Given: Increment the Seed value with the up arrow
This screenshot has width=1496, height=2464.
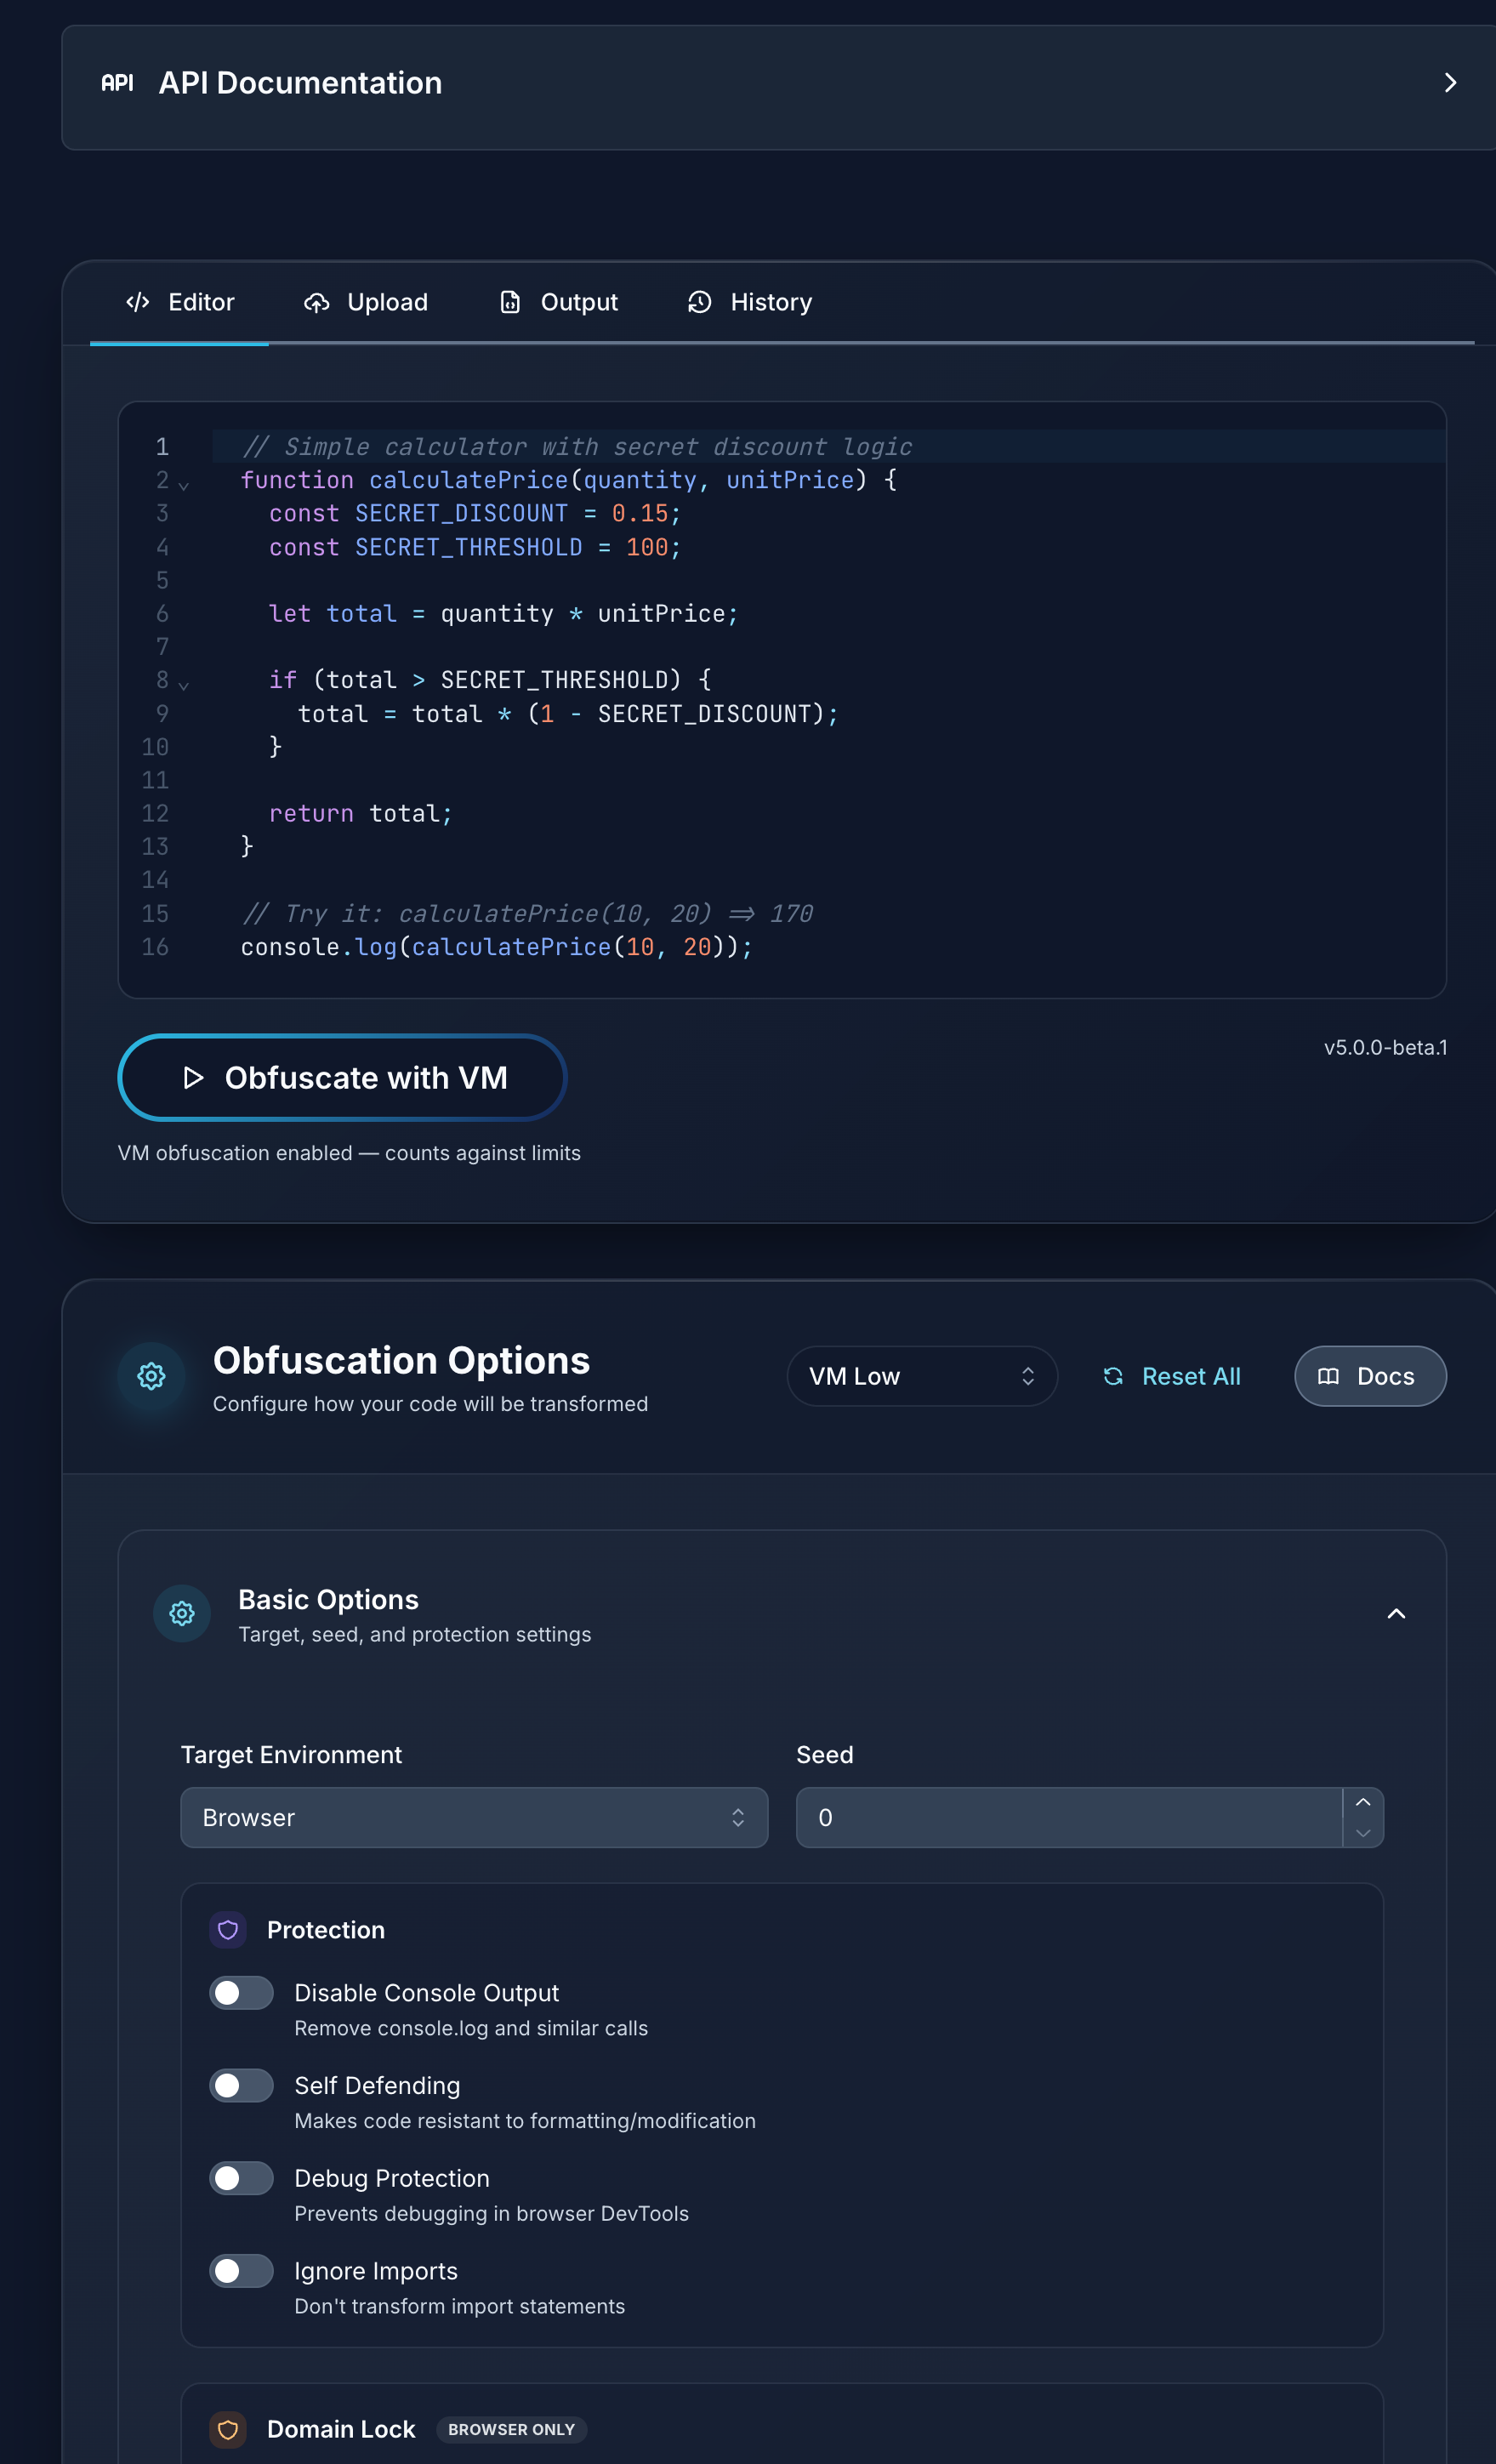Looking at the screenshot, I should (1362, 1802).
